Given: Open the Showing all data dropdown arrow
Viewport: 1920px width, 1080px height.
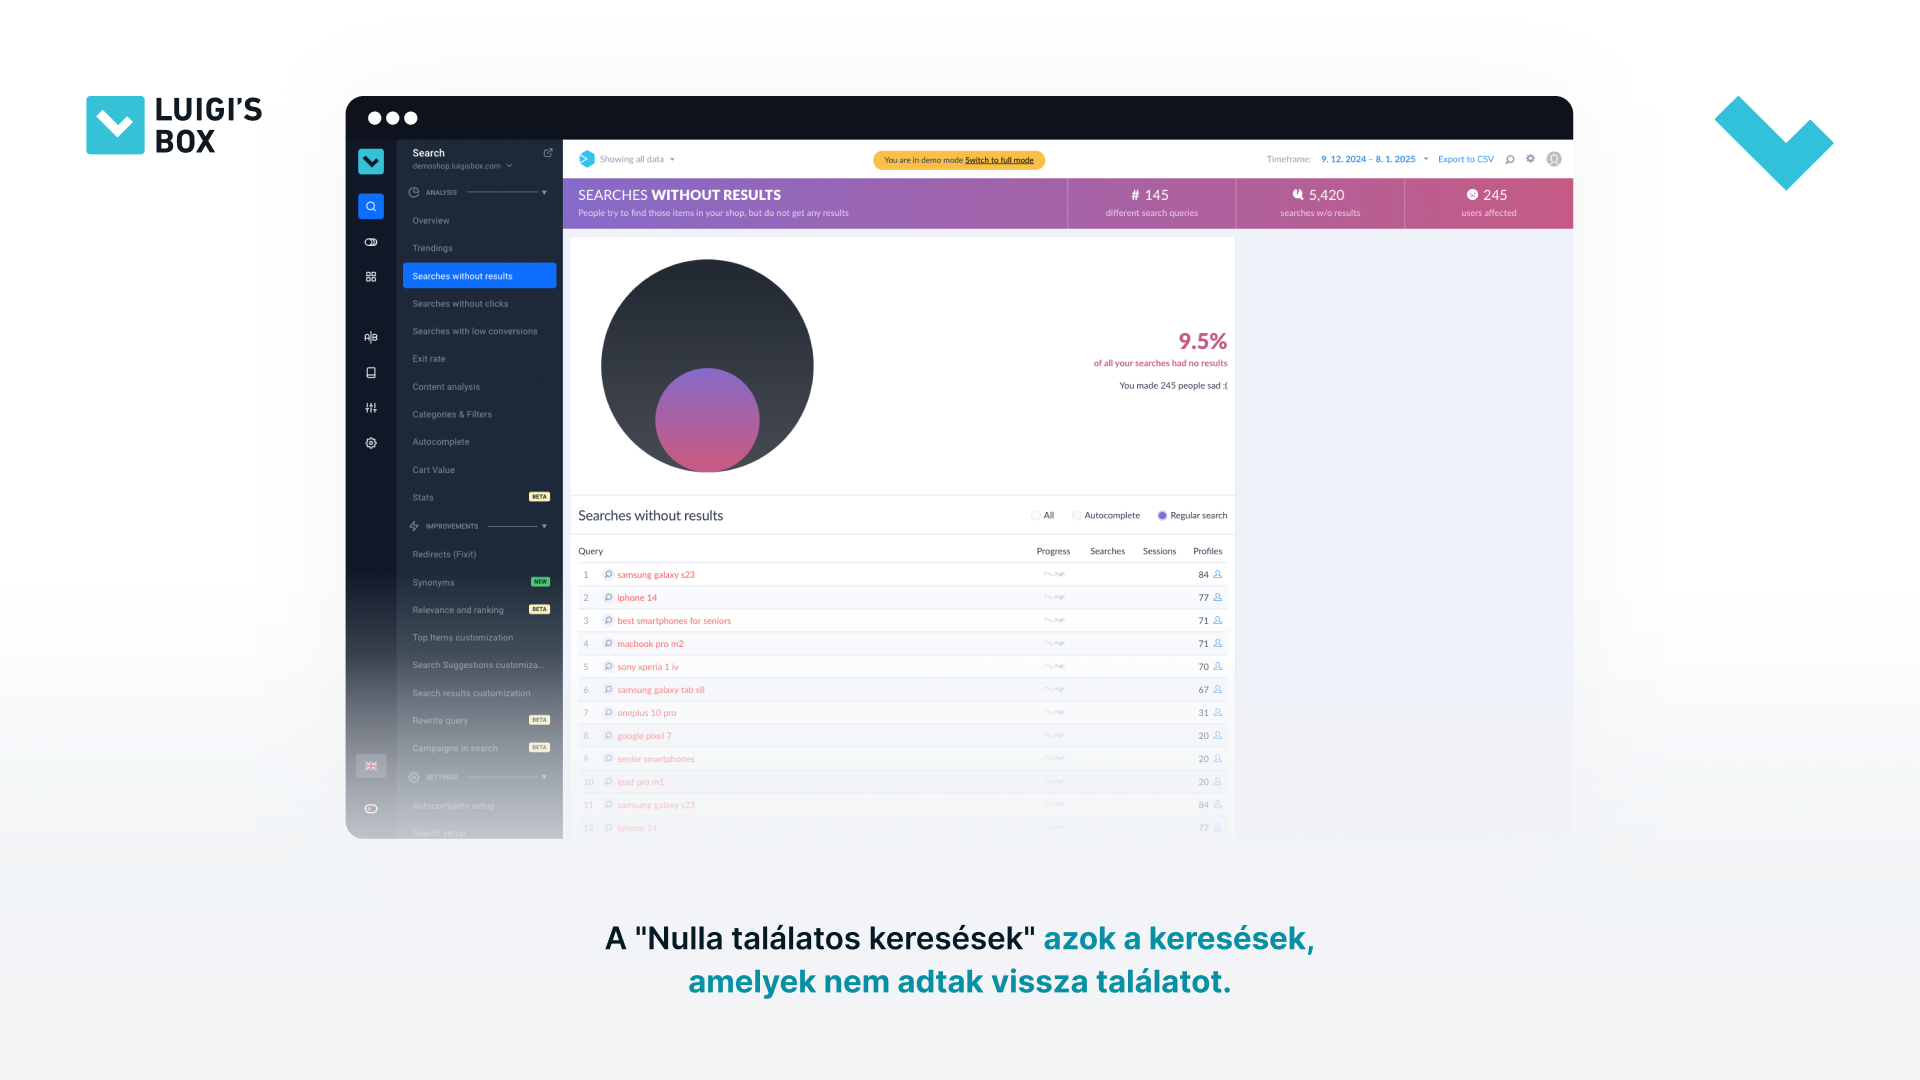Looking at the screenshot, I should click(672, 159).
